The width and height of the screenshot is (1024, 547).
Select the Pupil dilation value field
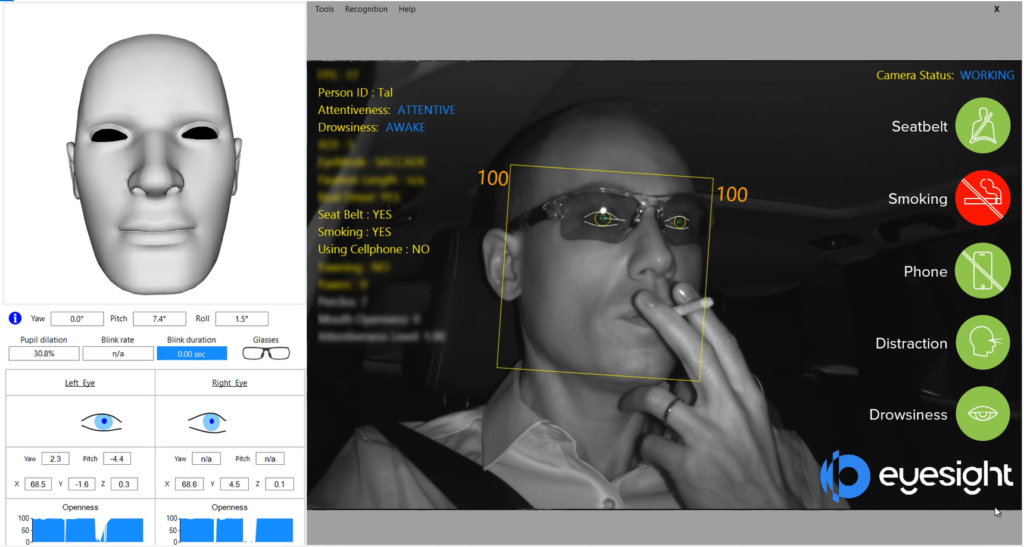(43, 353)
